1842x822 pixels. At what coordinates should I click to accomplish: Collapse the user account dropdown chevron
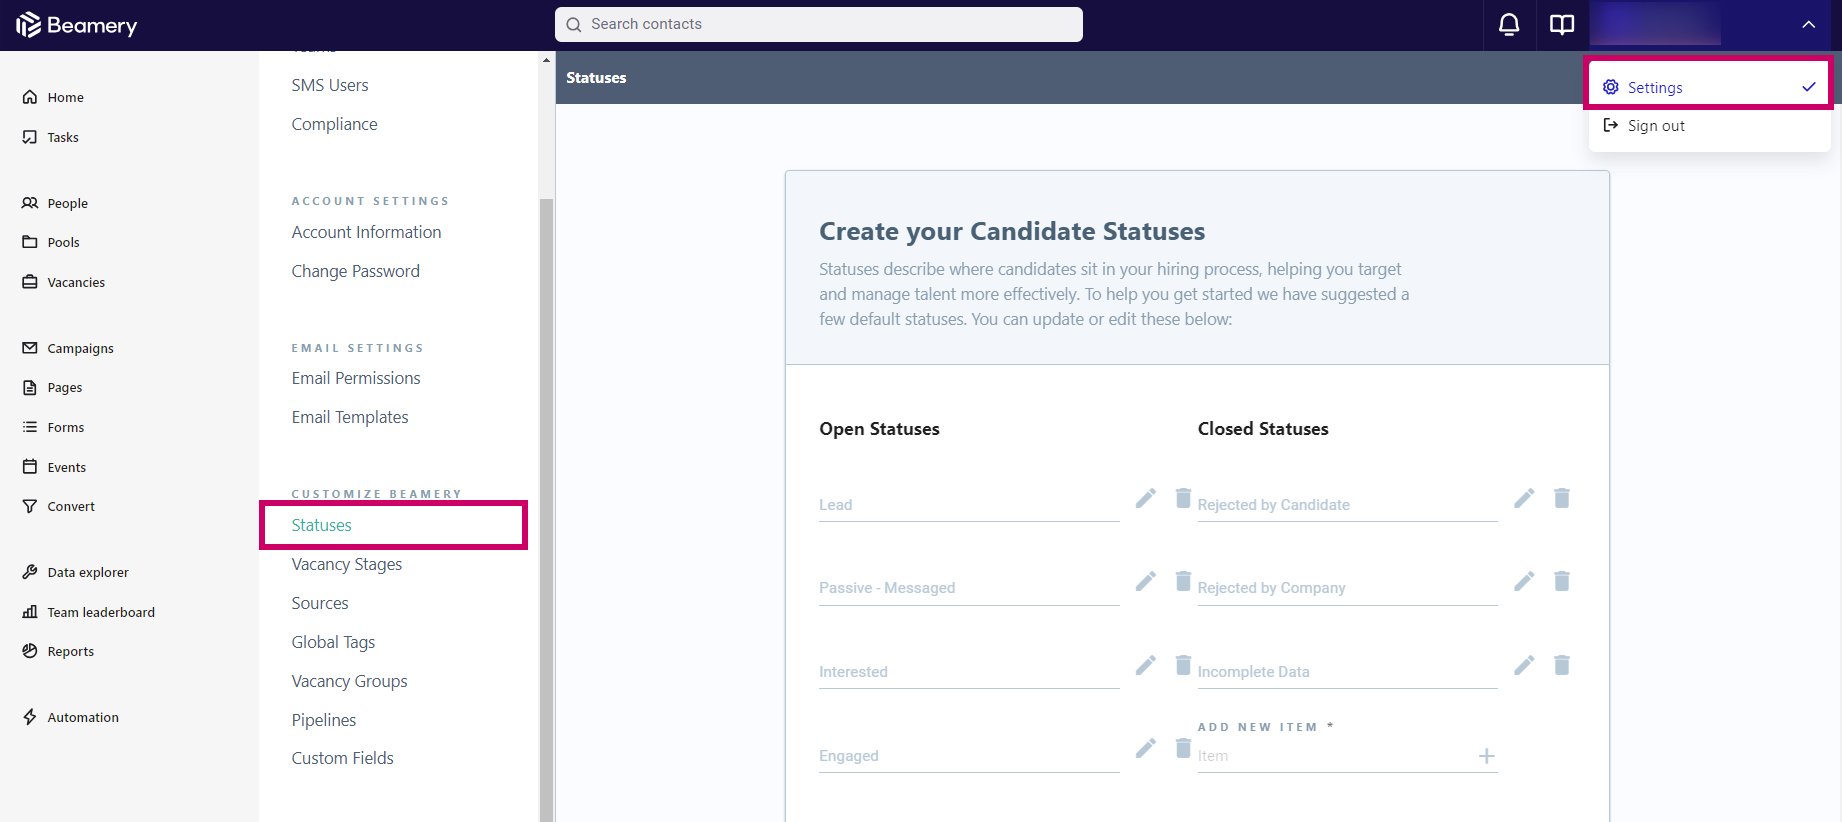(x=1809, y=25)
